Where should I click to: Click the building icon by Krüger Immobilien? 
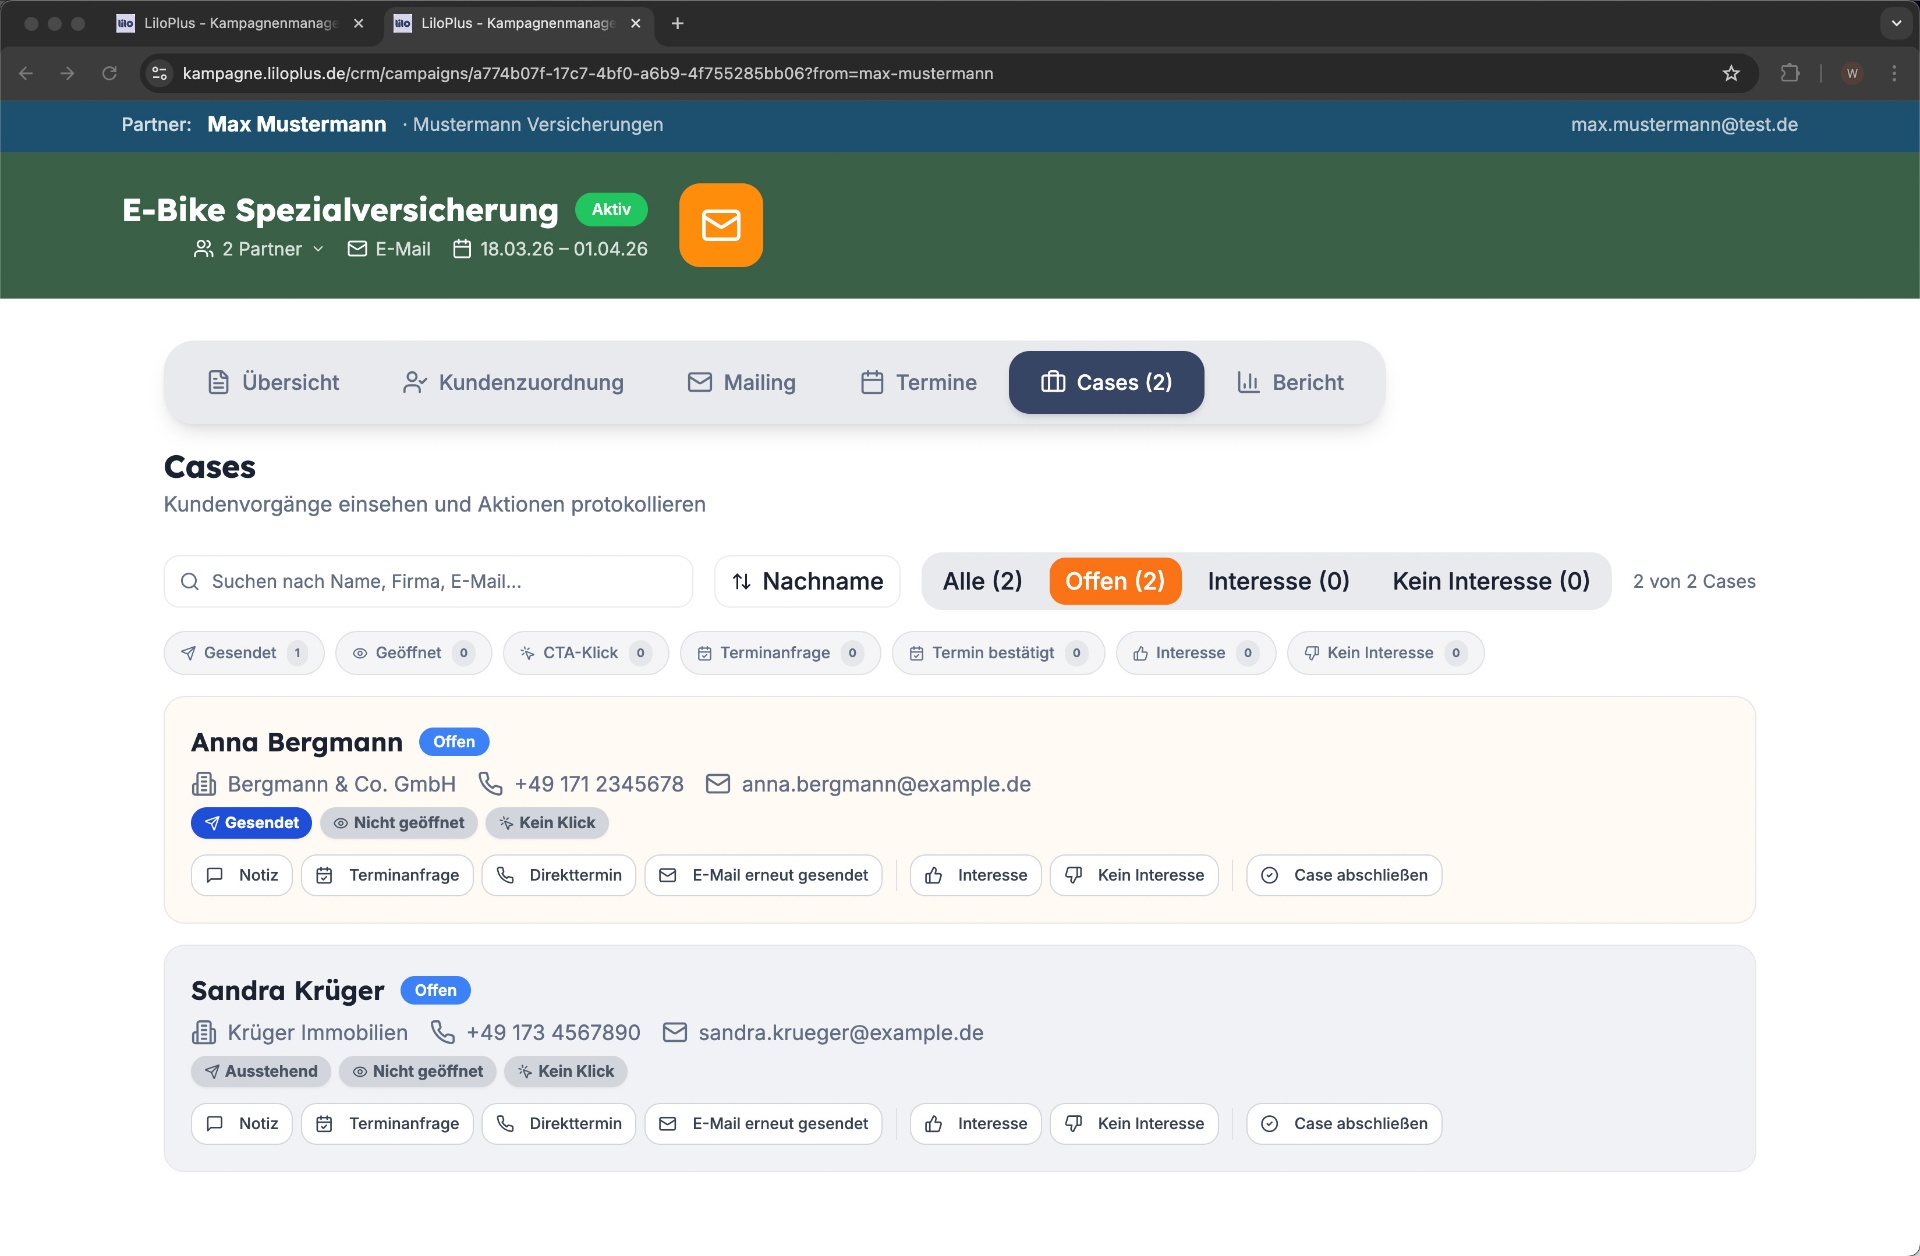204,1032
